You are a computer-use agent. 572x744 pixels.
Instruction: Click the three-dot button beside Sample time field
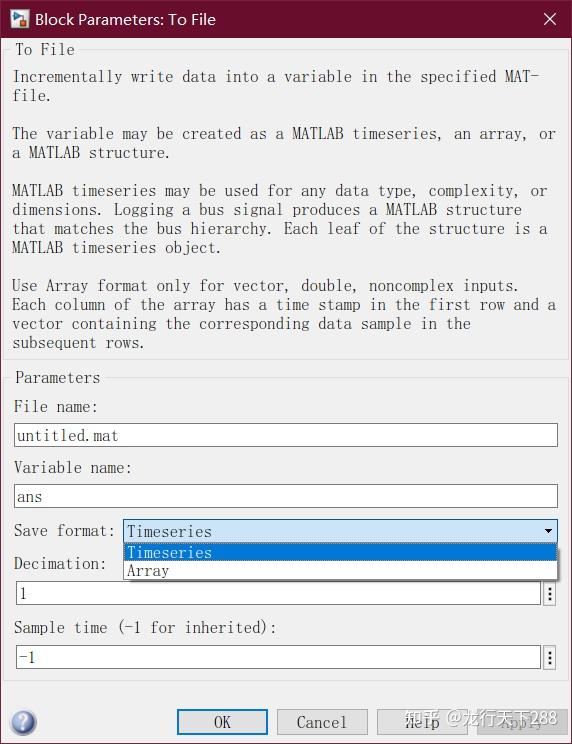(x=549, y=657)
